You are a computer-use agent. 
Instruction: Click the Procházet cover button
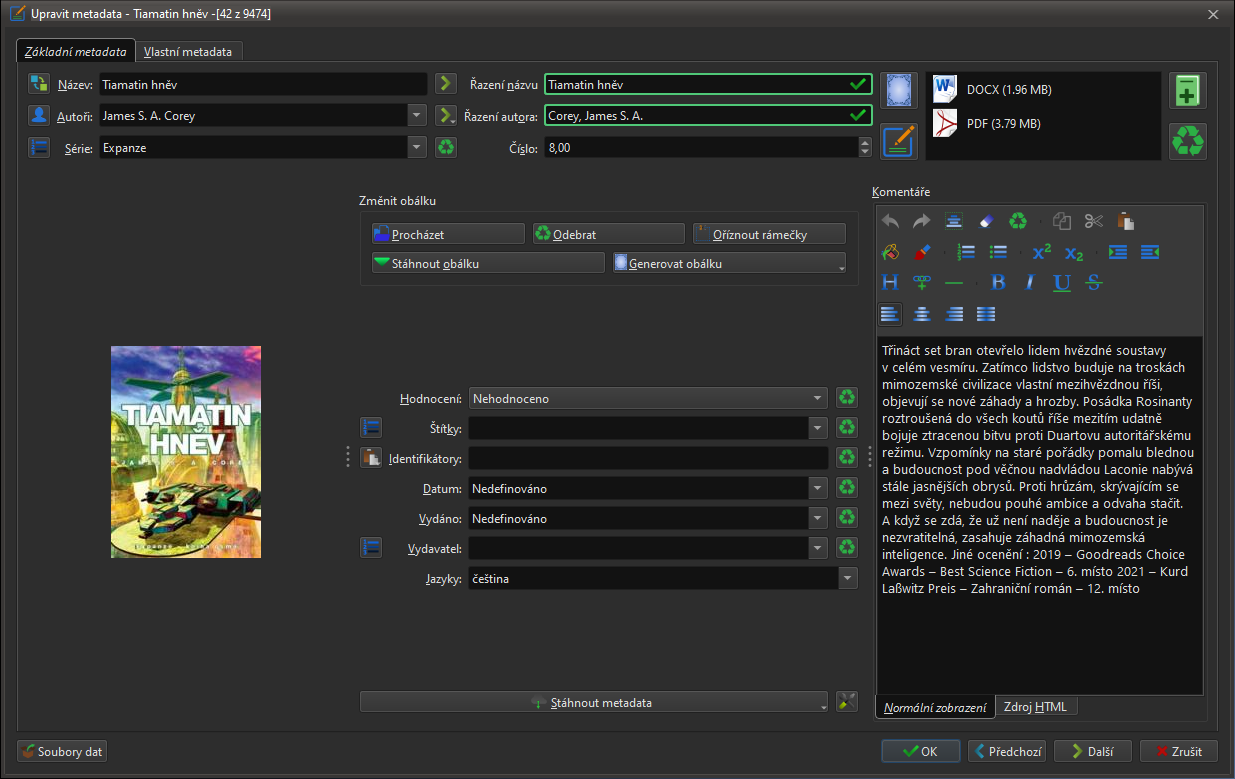(448, 234)
